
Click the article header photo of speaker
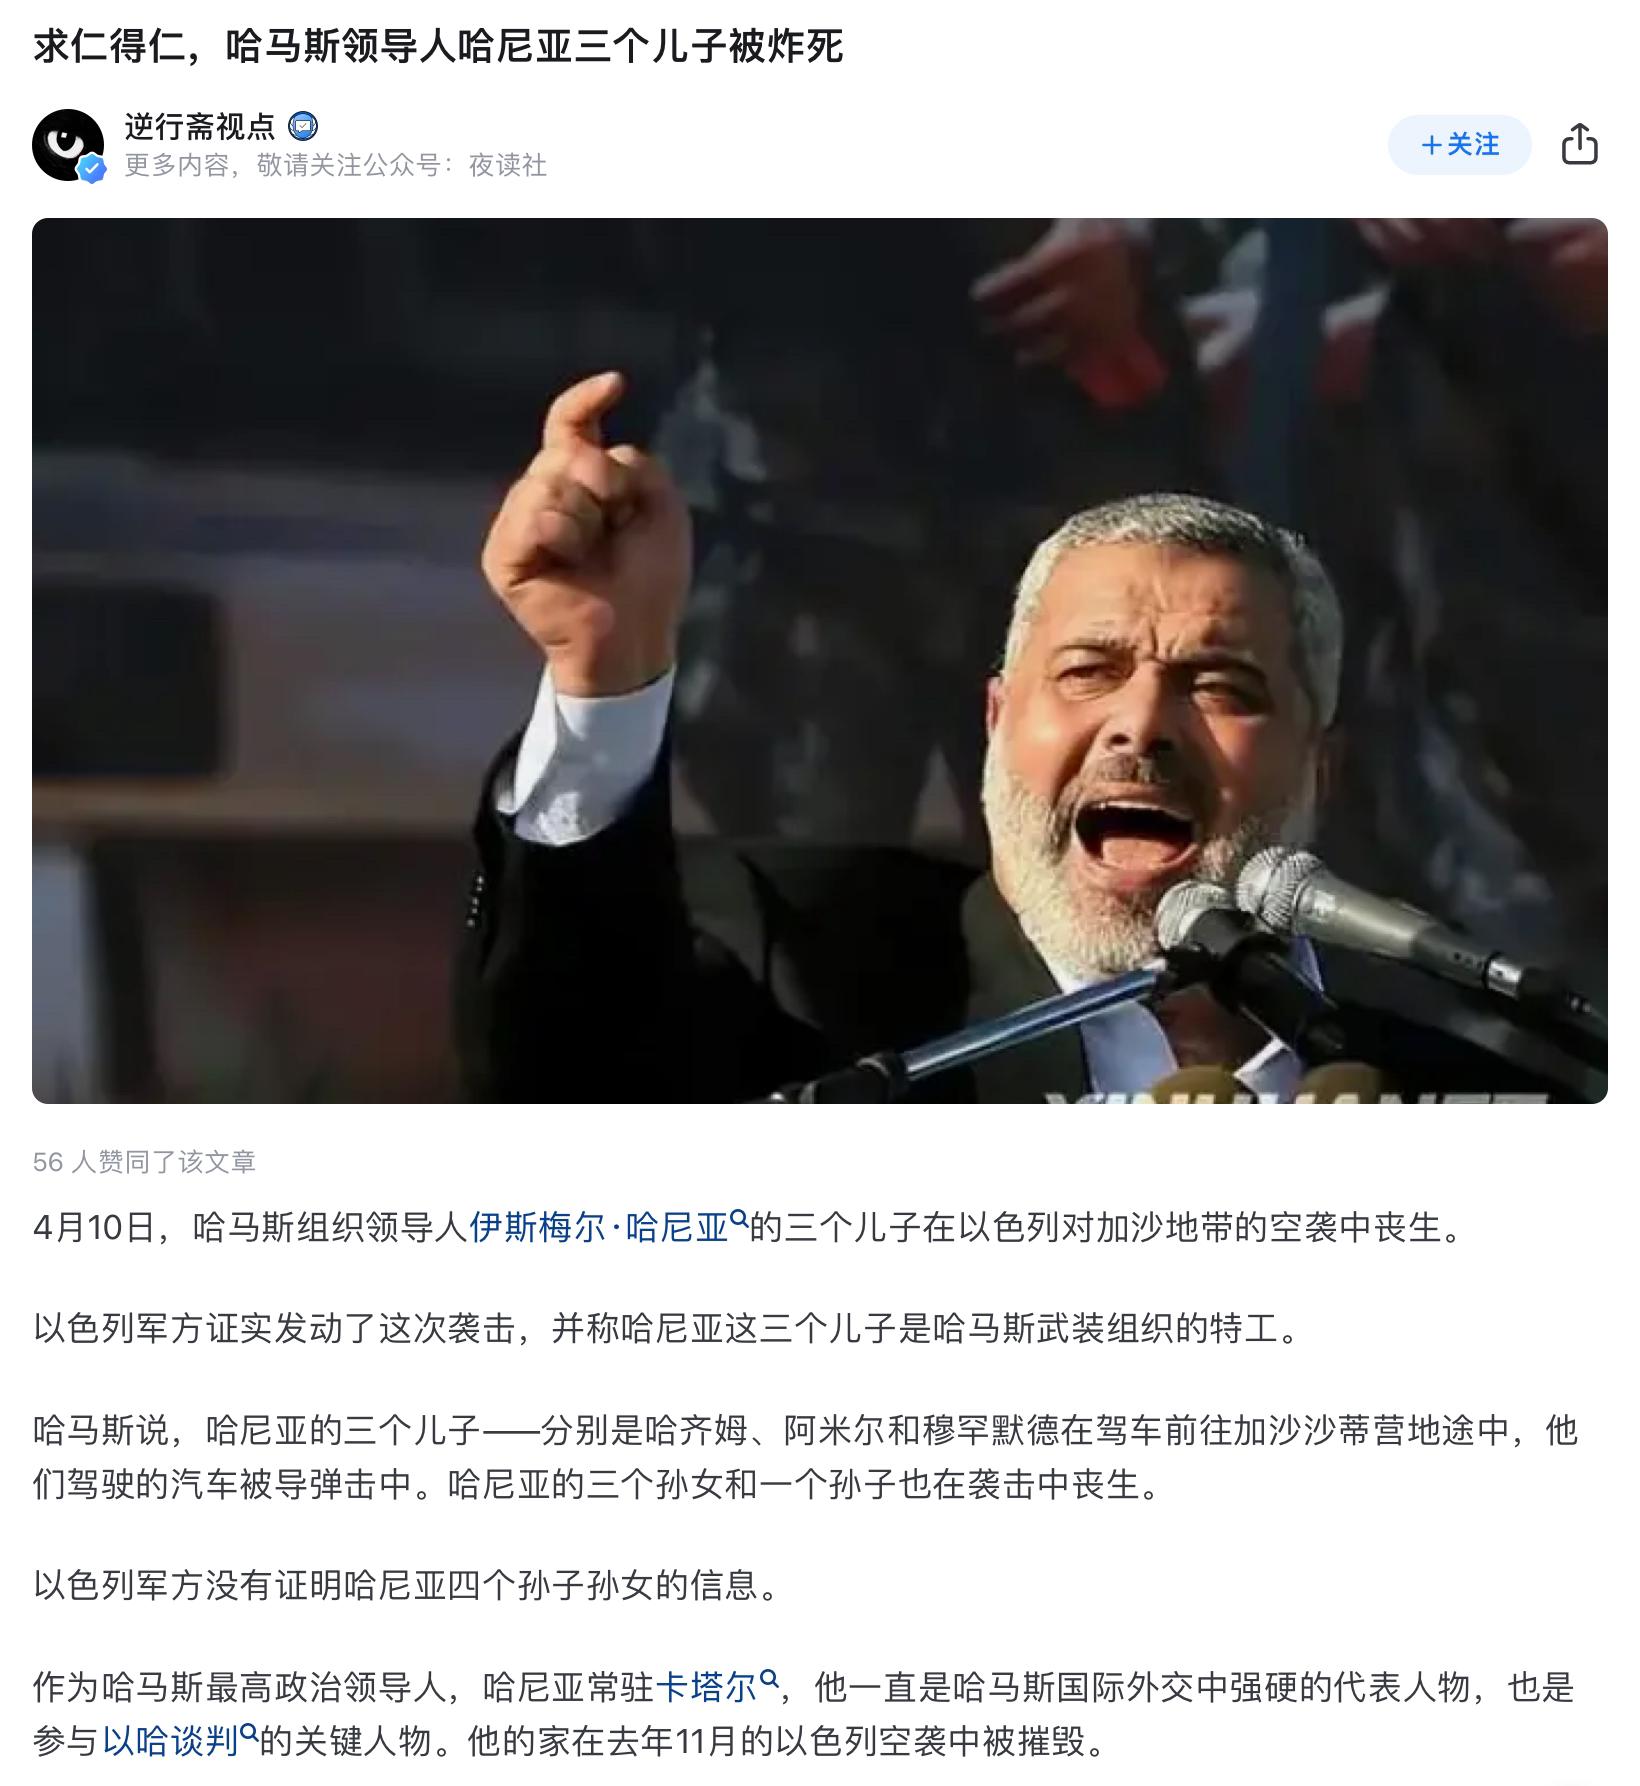pos(819,660)
